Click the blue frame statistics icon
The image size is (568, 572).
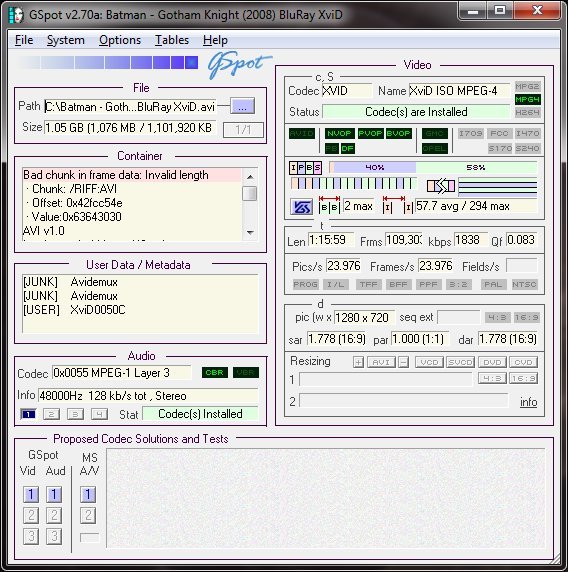tap(301, 207)
